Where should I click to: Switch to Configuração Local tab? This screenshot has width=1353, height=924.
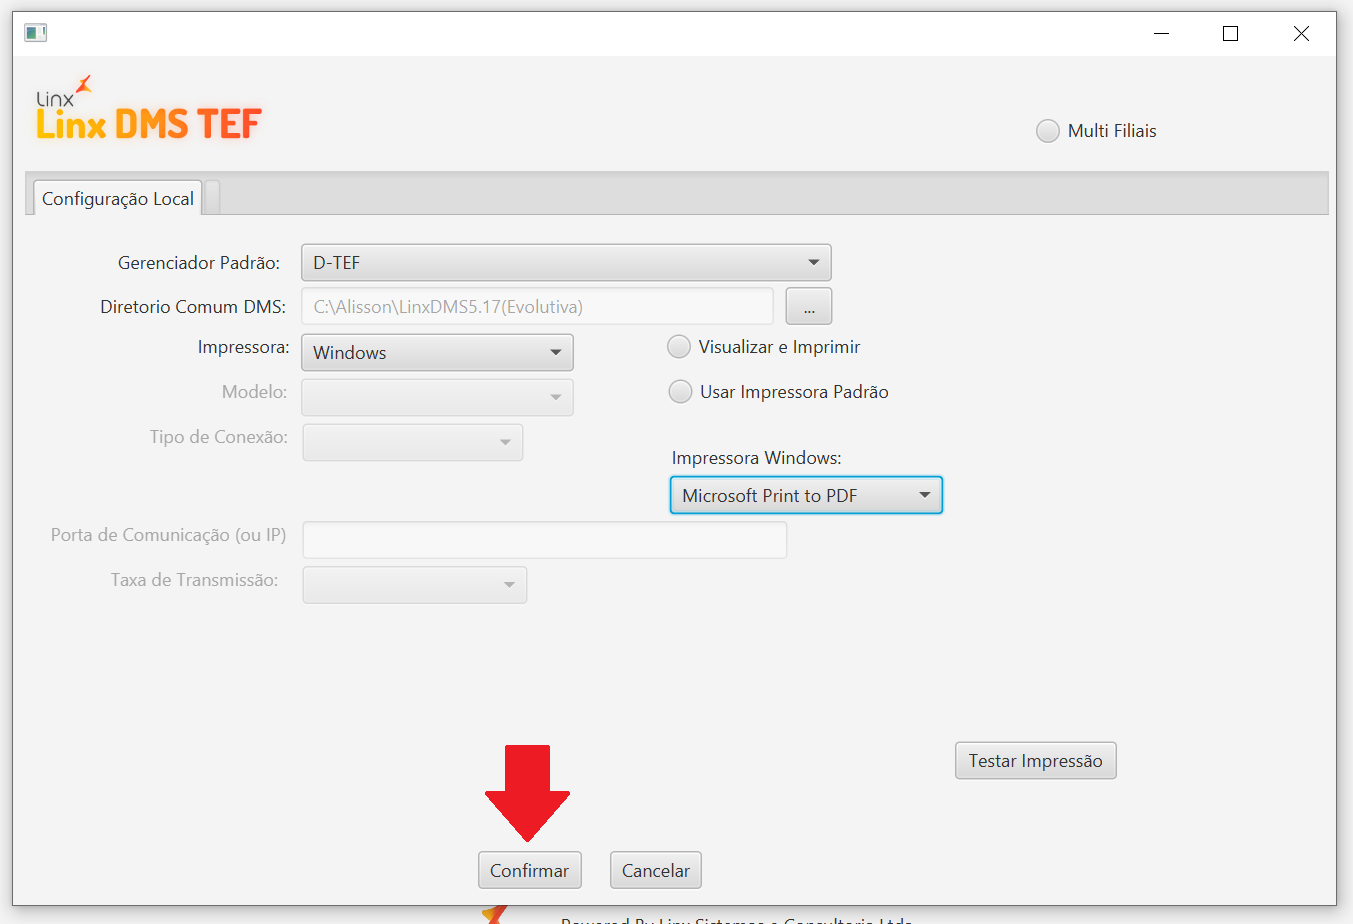pos(118,198)
